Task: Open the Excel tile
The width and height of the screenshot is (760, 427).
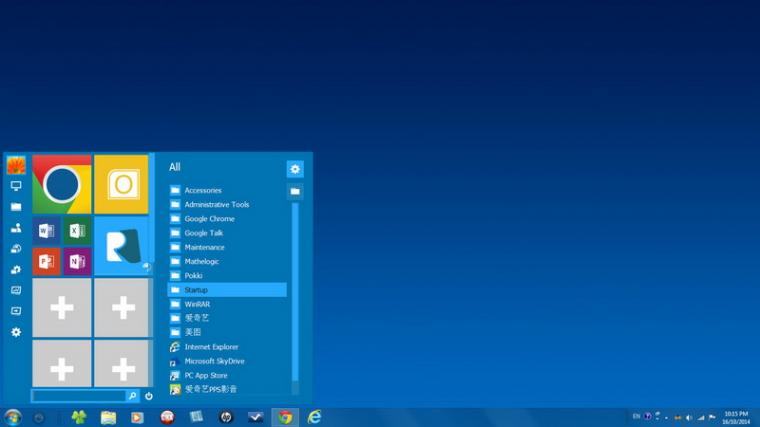Action: coord(76,231)
